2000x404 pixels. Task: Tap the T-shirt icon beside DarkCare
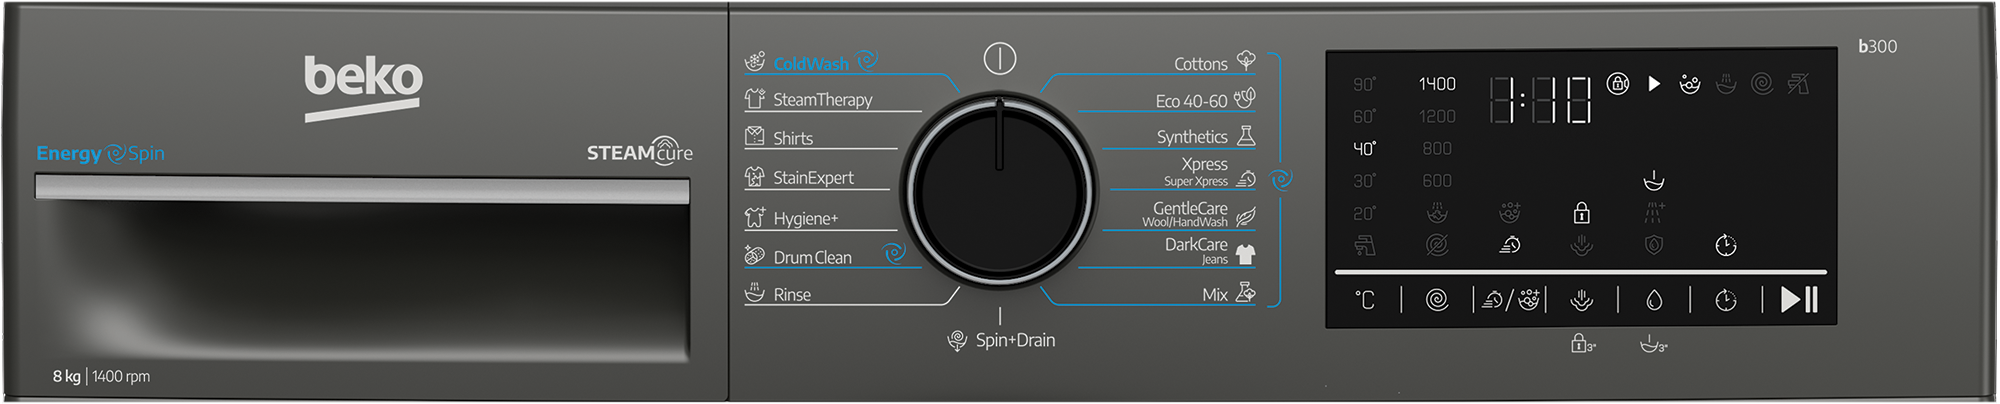click(1246, 254)
